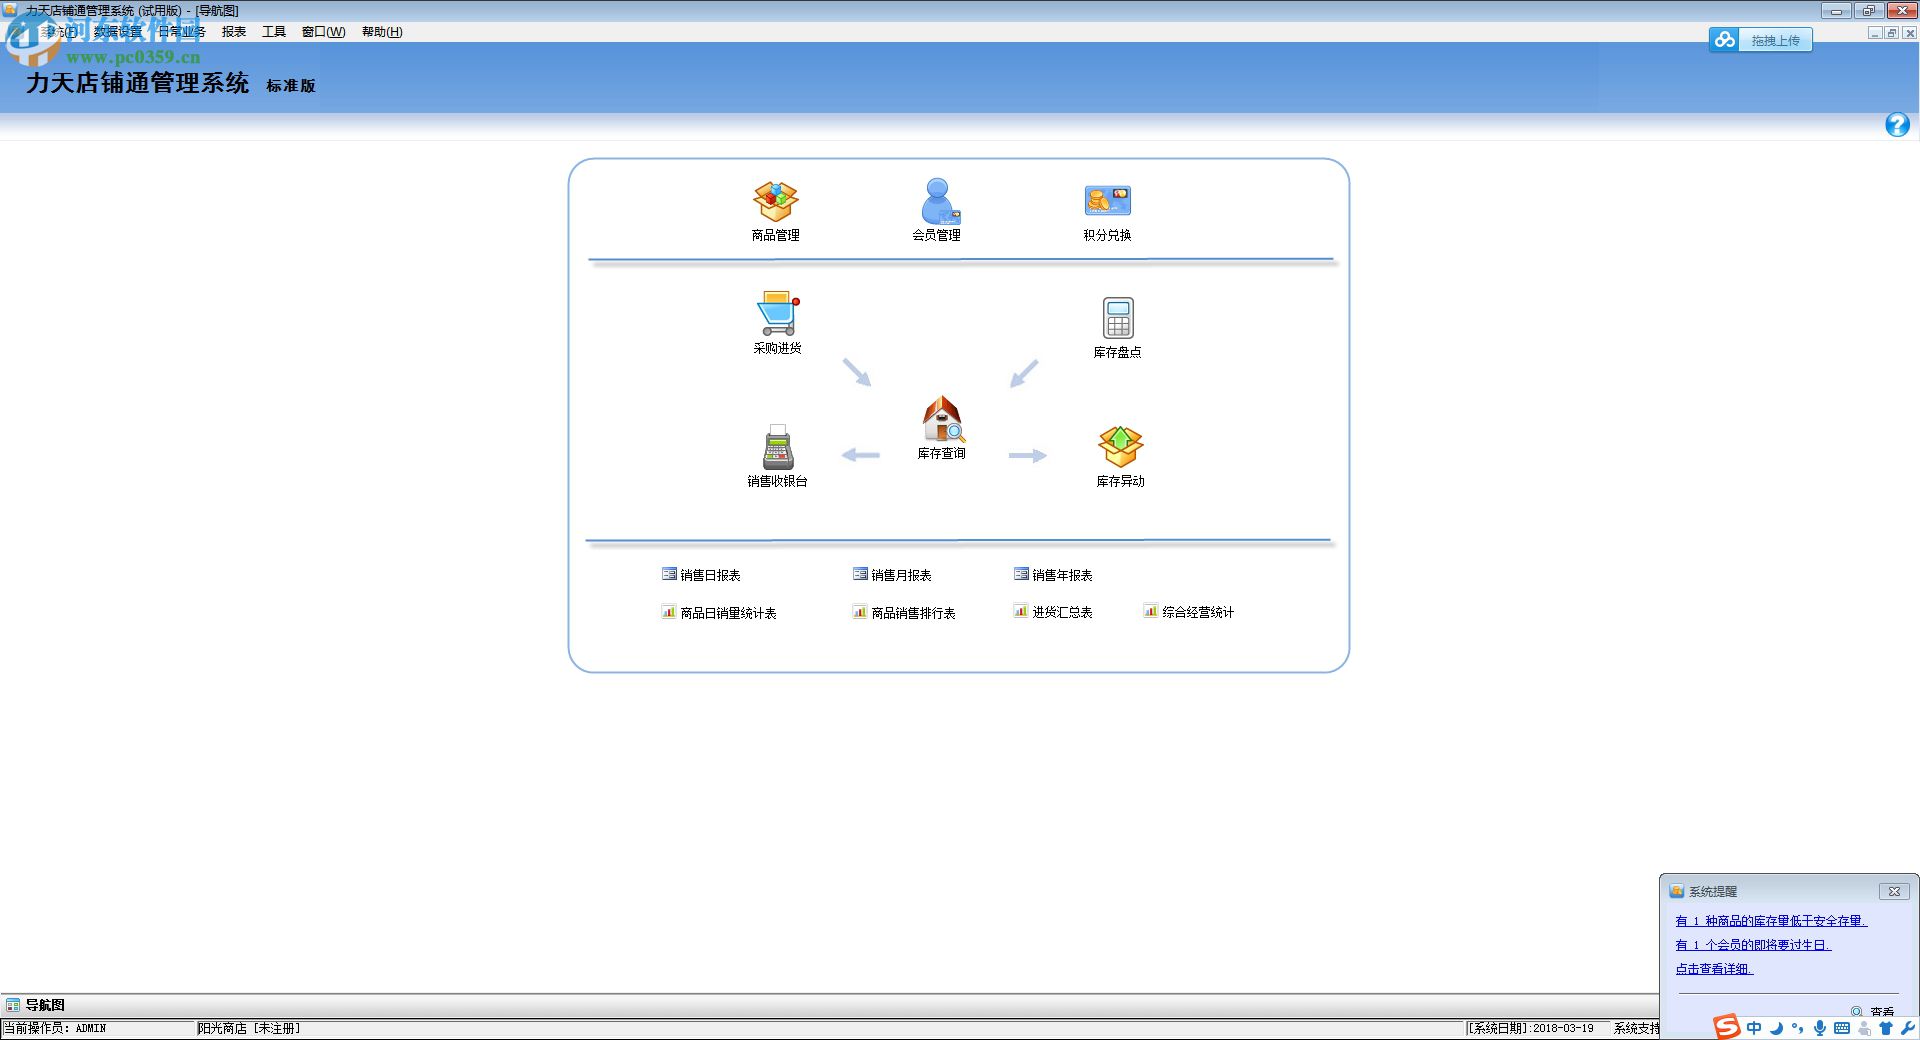Open 销售日报表 daily sales report
The width and height of the screenshot is (1920, 1040).
pyautogui.click(x=701, y=575)
